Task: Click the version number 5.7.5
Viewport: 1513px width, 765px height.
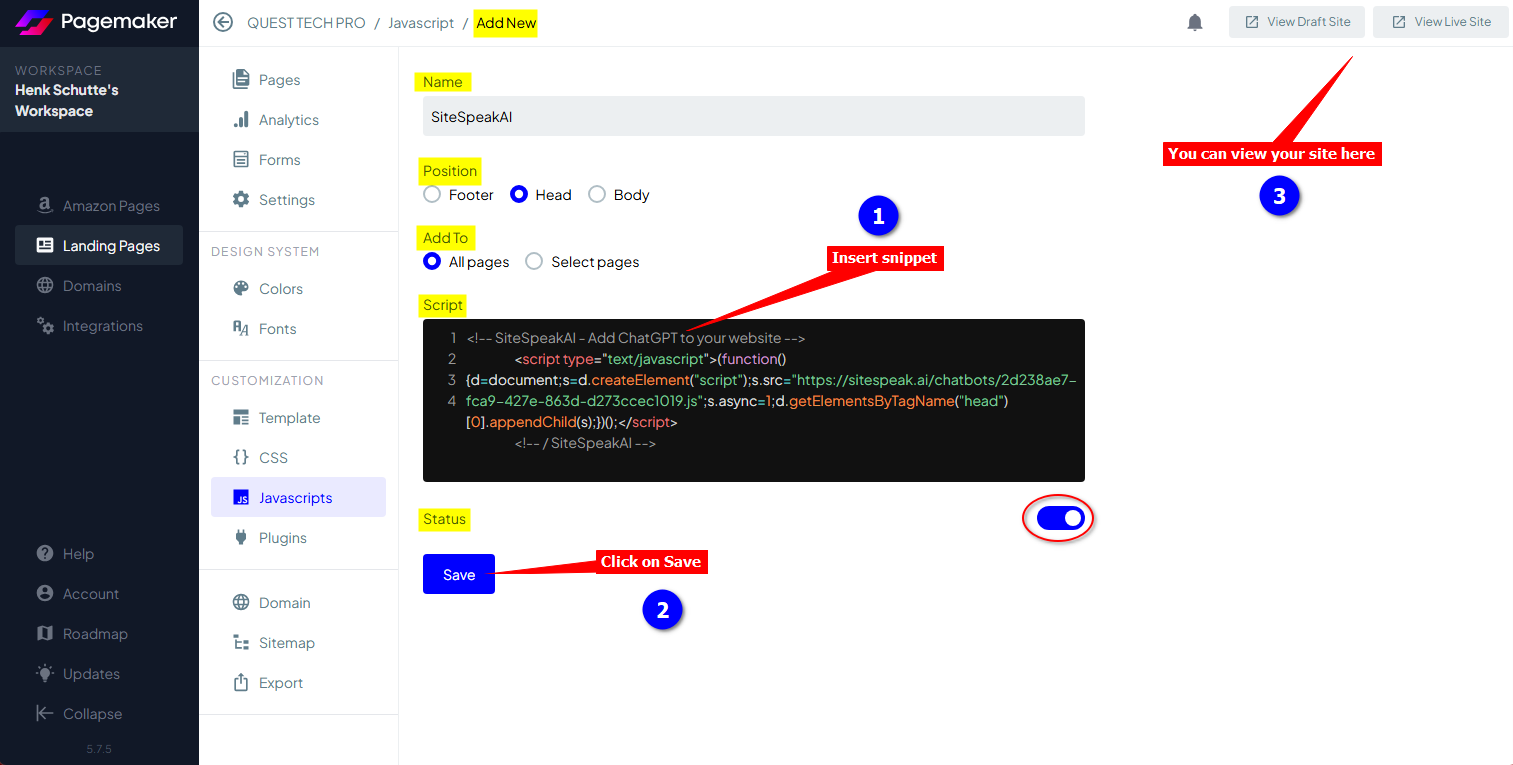Action: [x=99, y=749]
